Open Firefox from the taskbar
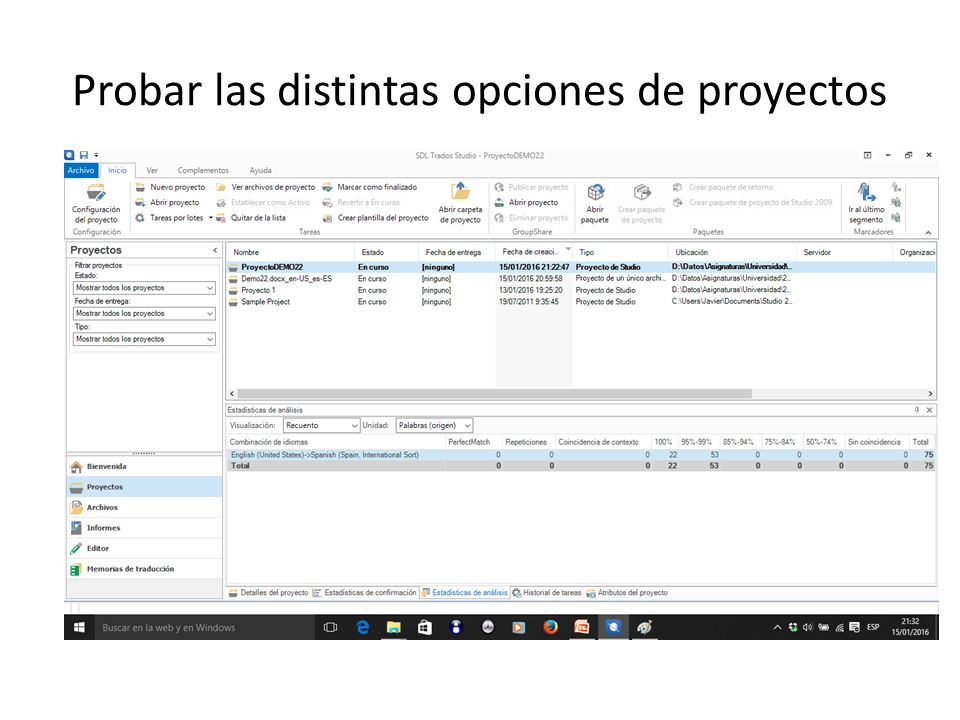Screen dimensions: 960x720 (550, 628)
